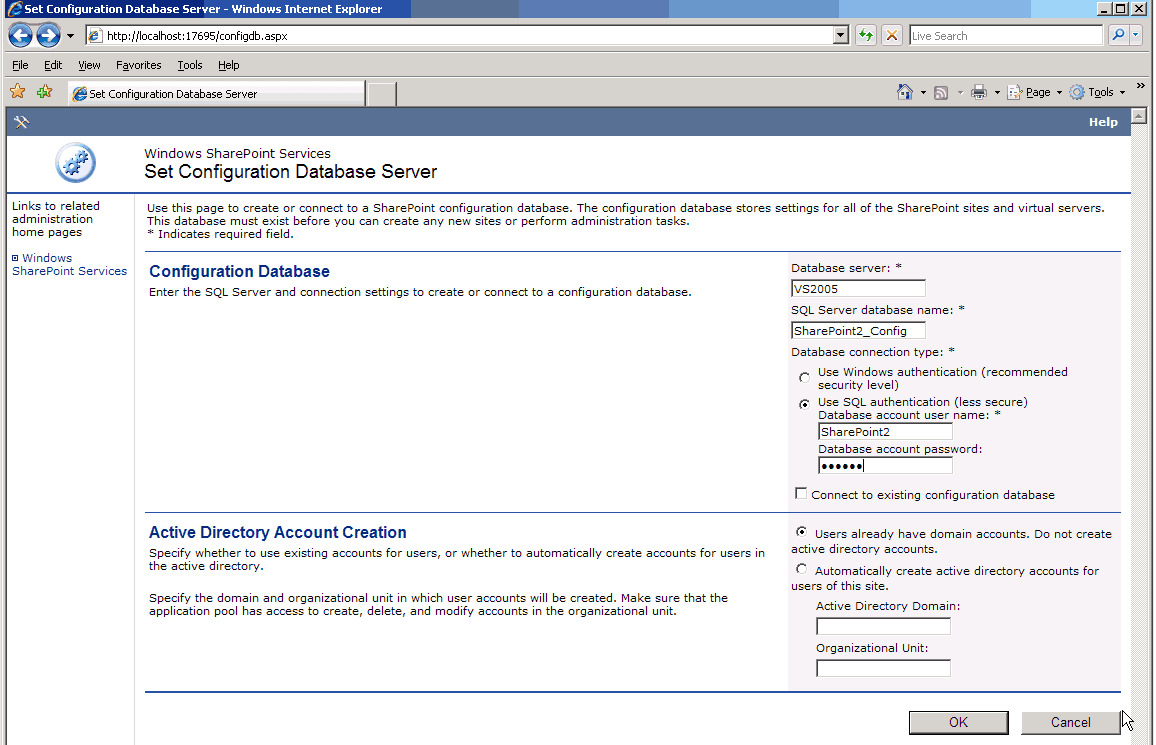Click the RSS feeds icon
Viewport: 1156px width, 745px height.
tap(941, 92)
